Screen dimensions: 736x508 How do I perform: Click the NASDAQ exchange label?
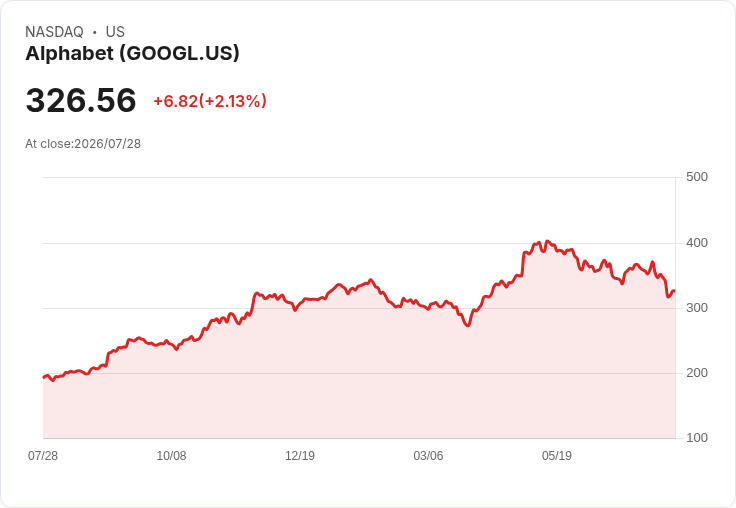(54, 31)
